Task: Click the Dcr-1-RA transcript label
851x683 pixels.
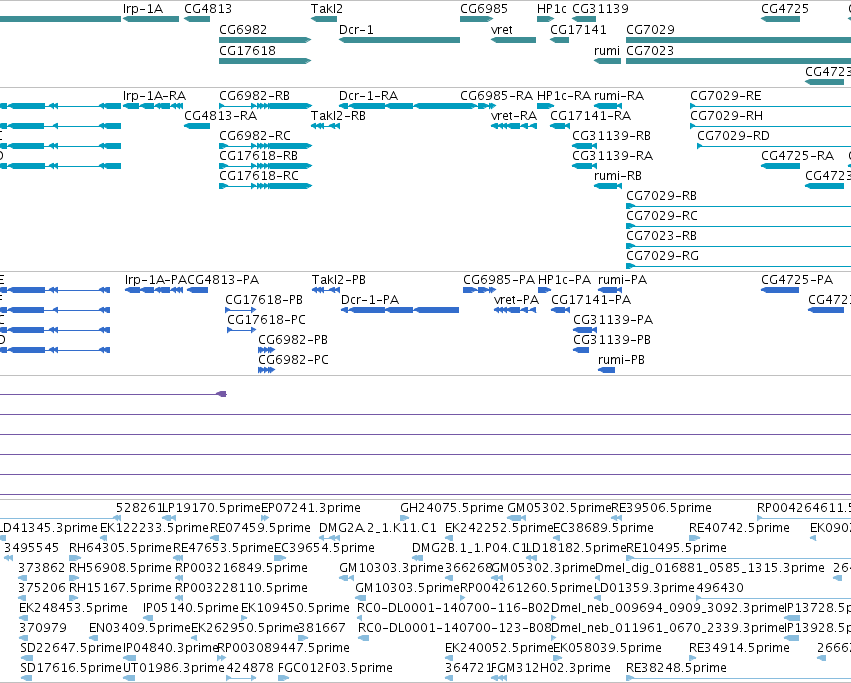Action: (x=369, y=96)
